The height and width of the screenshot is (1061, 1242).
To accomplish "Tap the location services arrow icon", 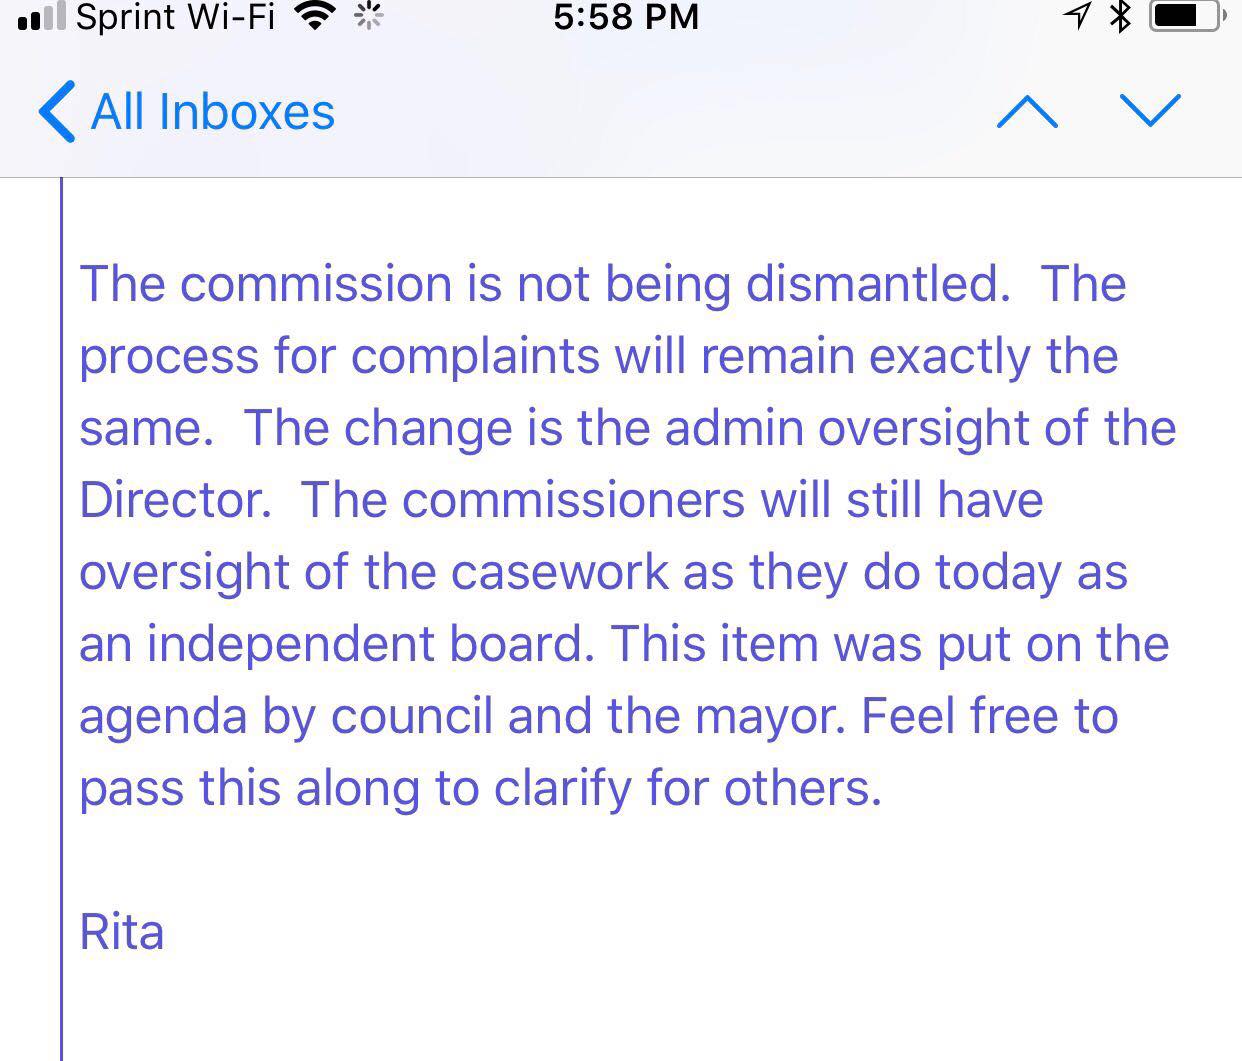I will (1077, 16).
